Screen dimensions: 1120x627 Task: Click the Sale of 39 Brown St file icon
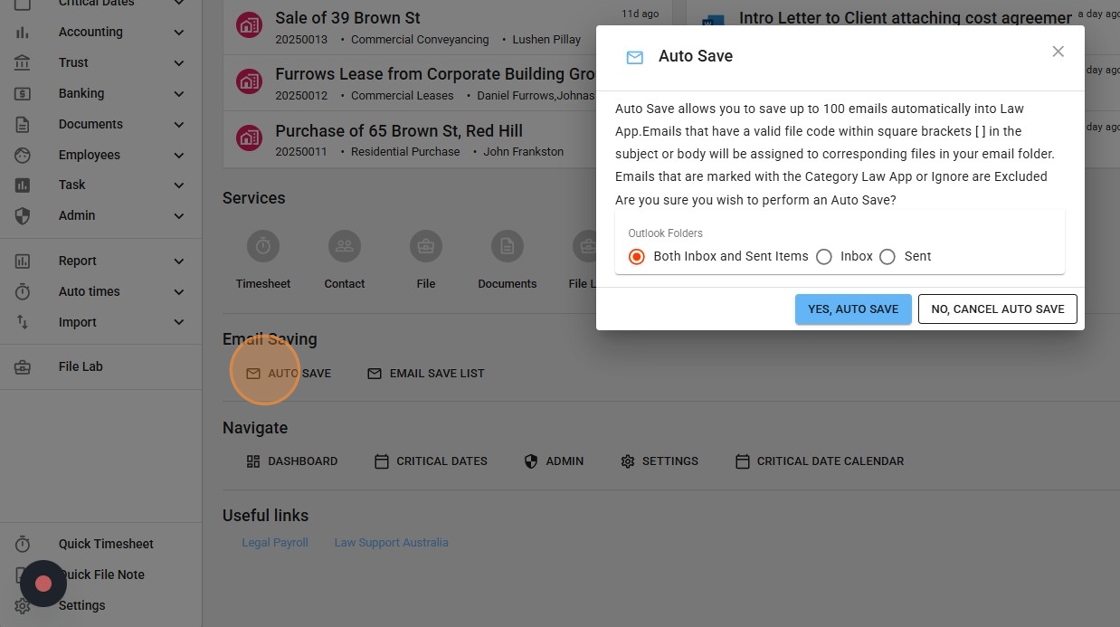pyautogui.click(x=249, y=26)
